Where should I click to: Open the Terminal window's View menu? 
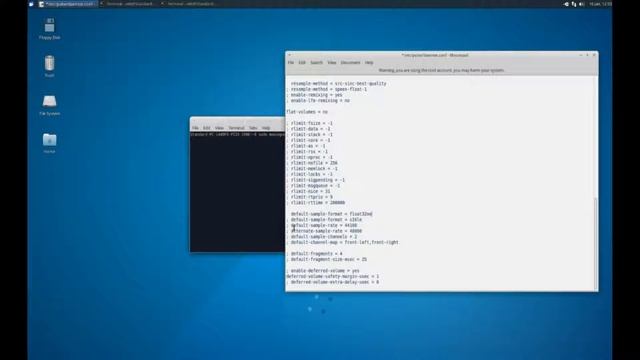219,128
